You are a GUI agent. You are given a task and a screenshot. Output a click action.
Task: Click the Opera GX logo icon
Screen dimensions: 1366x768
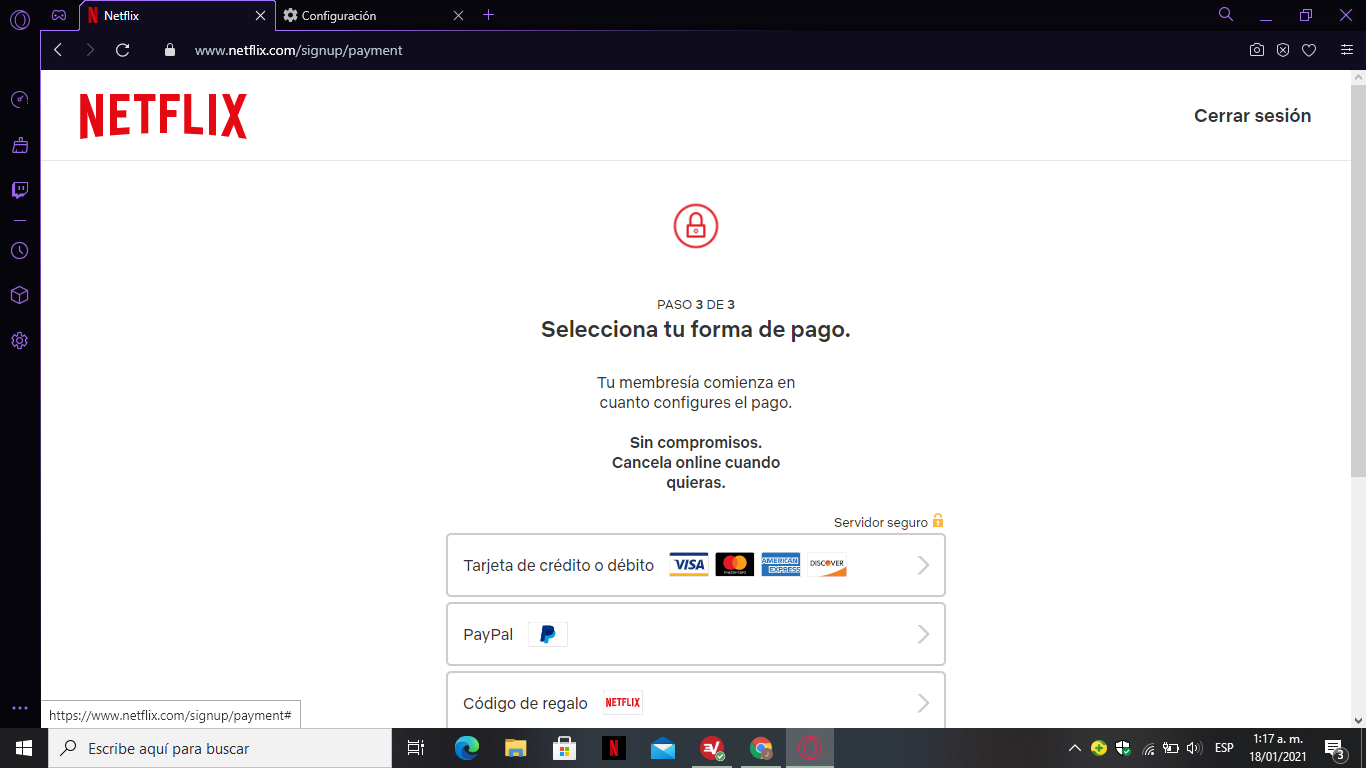click(x=19, y=19)
